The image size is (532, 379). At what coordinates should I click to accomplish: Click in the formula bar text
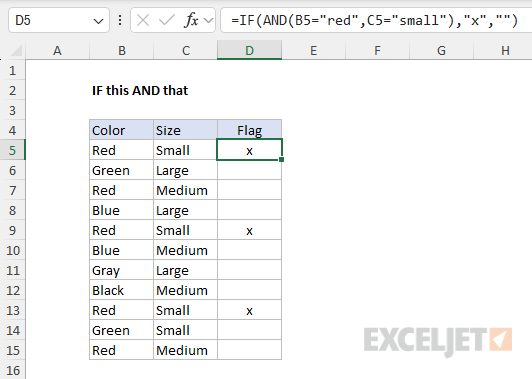tap(374, 21)
